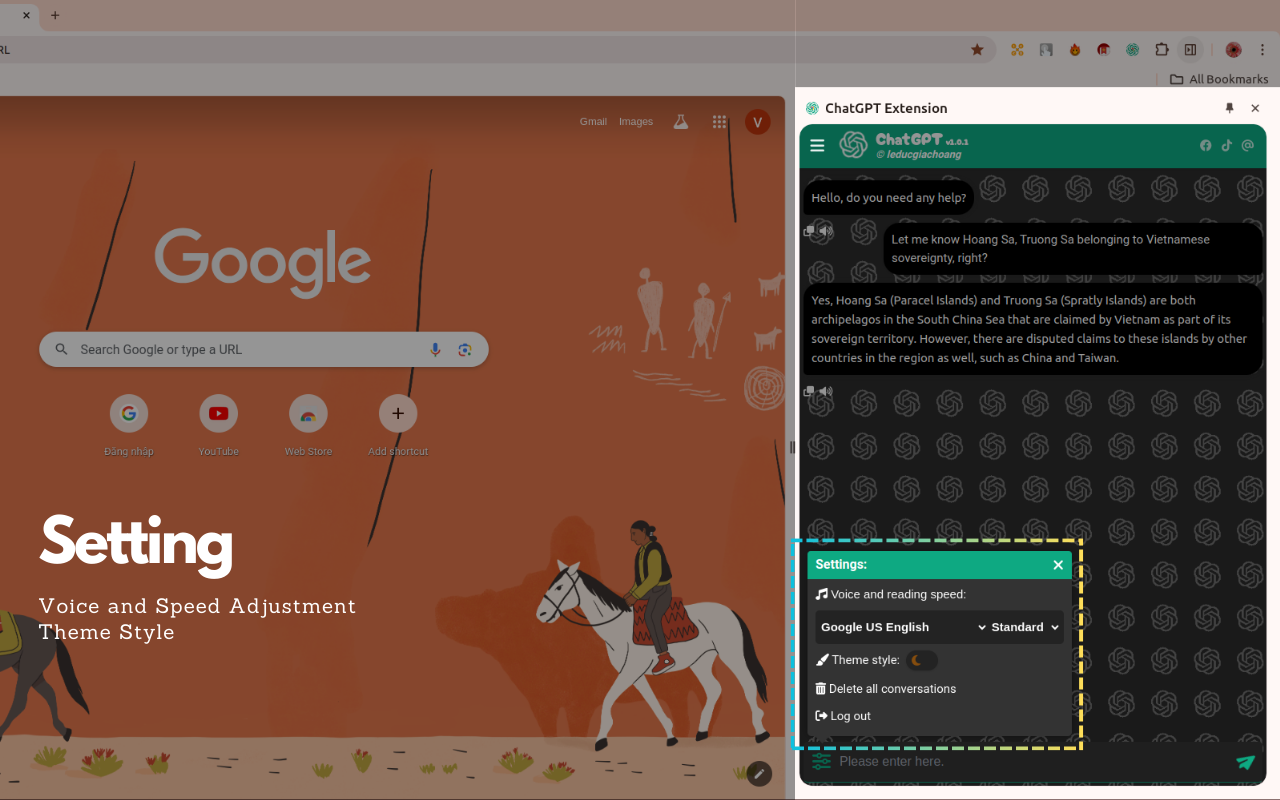Open the Google apps grid menu
The height and width of the screenshot is (800, 1280).
[719, 122]
